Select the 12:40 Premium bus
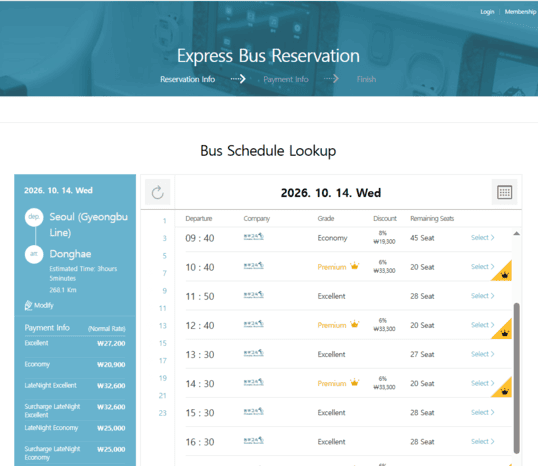This screenshot has height=466, width=538. [x=482, y=325]
